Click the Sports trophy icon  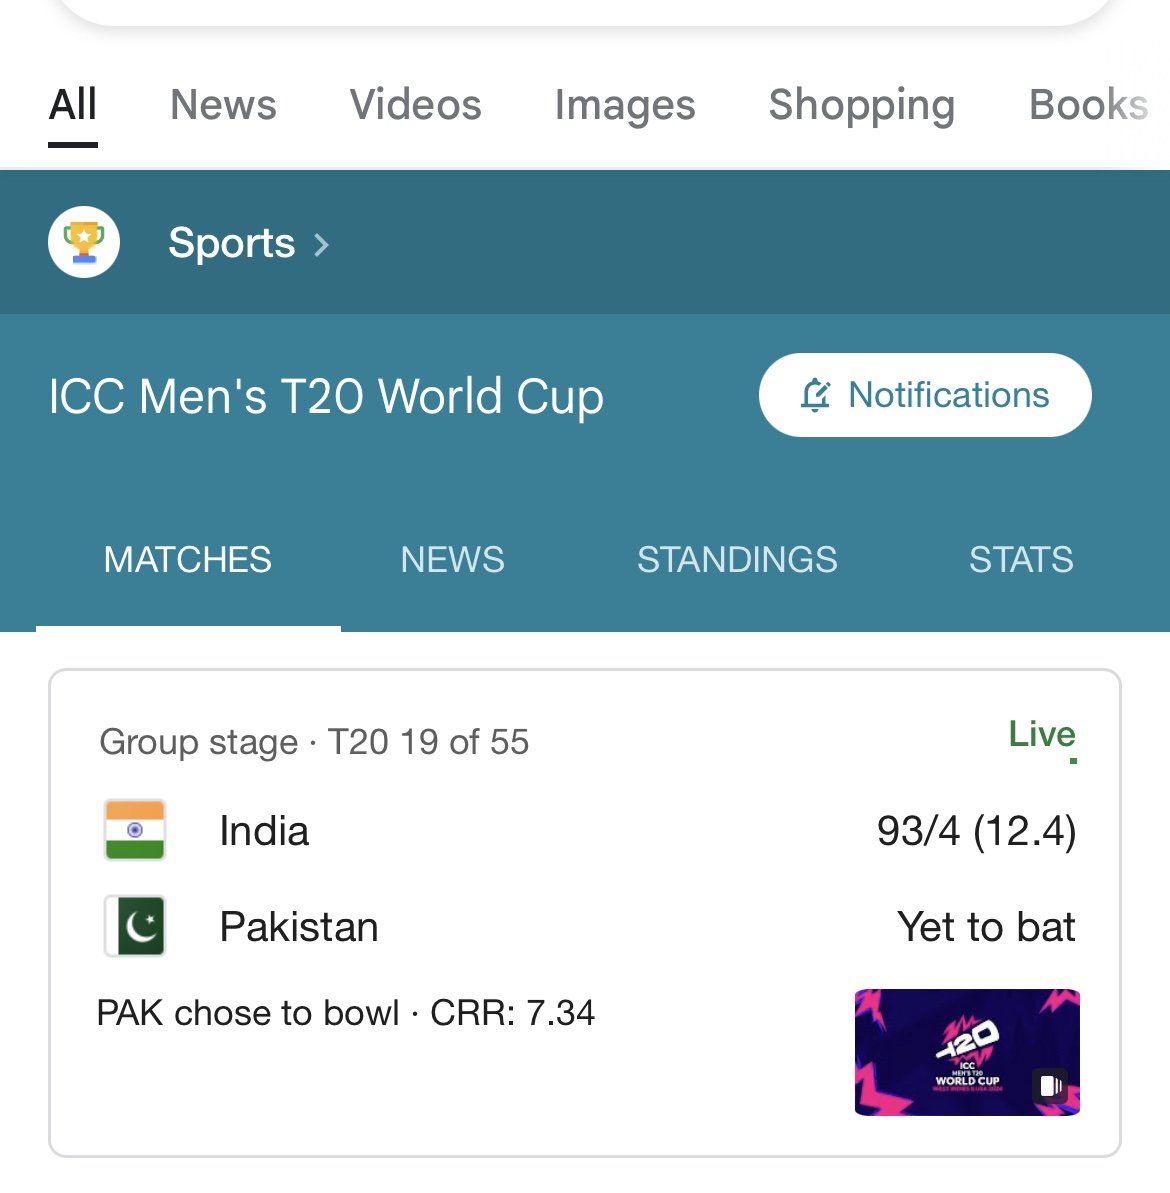click(x=84, y=243)
